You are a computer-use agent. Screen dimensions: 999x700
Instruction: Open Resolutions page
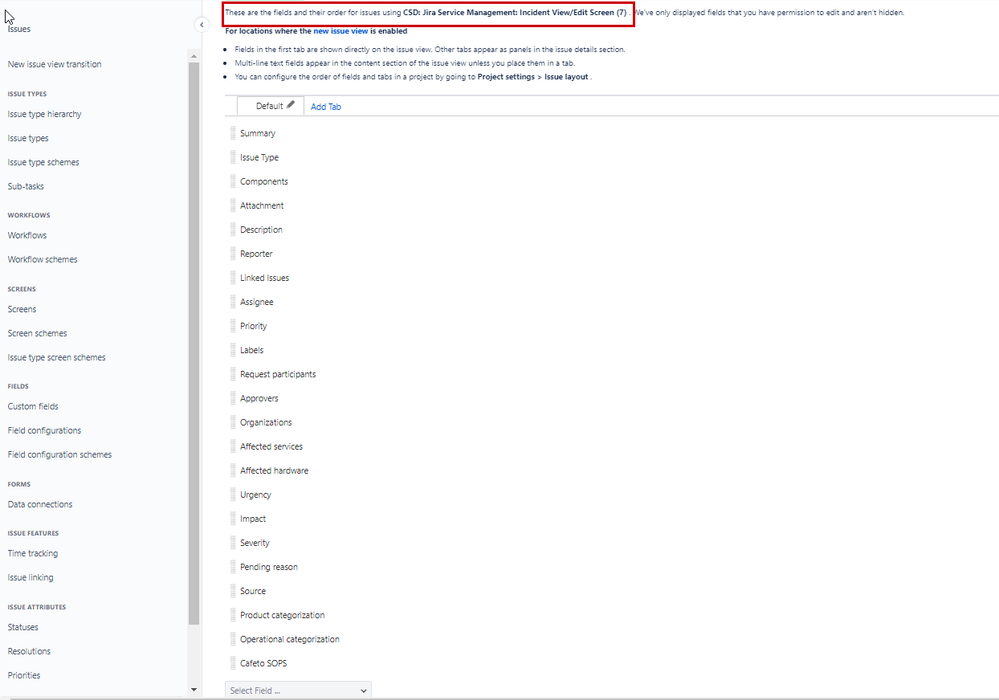coord(29,652)
